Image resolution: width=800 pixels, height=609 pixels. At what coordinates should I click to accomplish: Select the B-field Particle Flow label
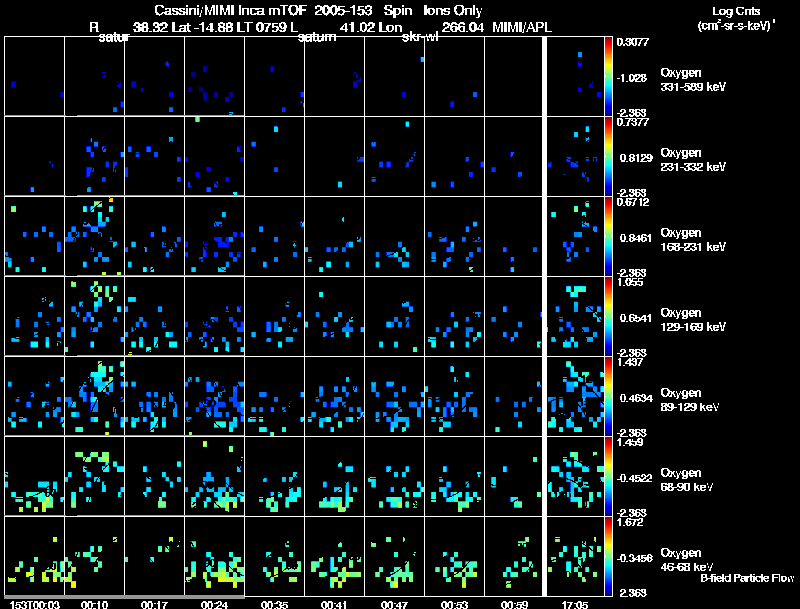tap(747, 578)
